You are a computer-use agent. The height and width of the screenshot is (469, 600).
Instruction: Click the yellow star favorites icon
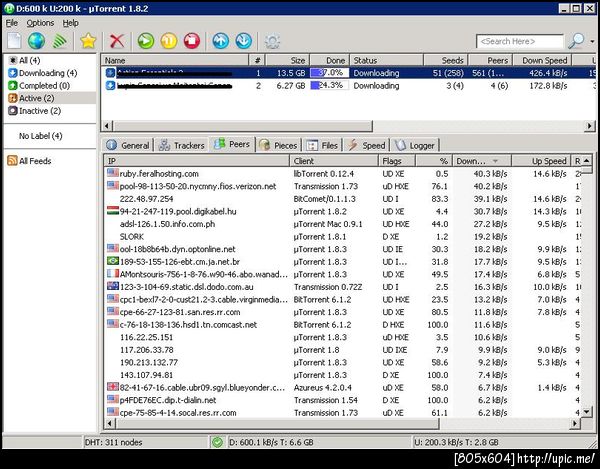point(88,41)
